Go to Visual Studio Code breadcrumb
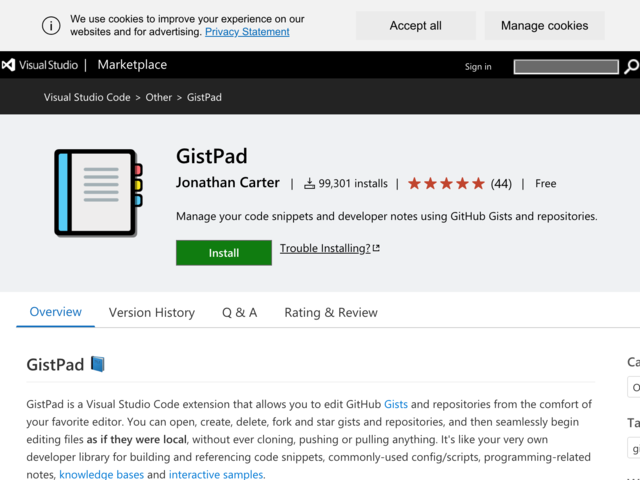The image size is (640, 480). tap(87, 98)
